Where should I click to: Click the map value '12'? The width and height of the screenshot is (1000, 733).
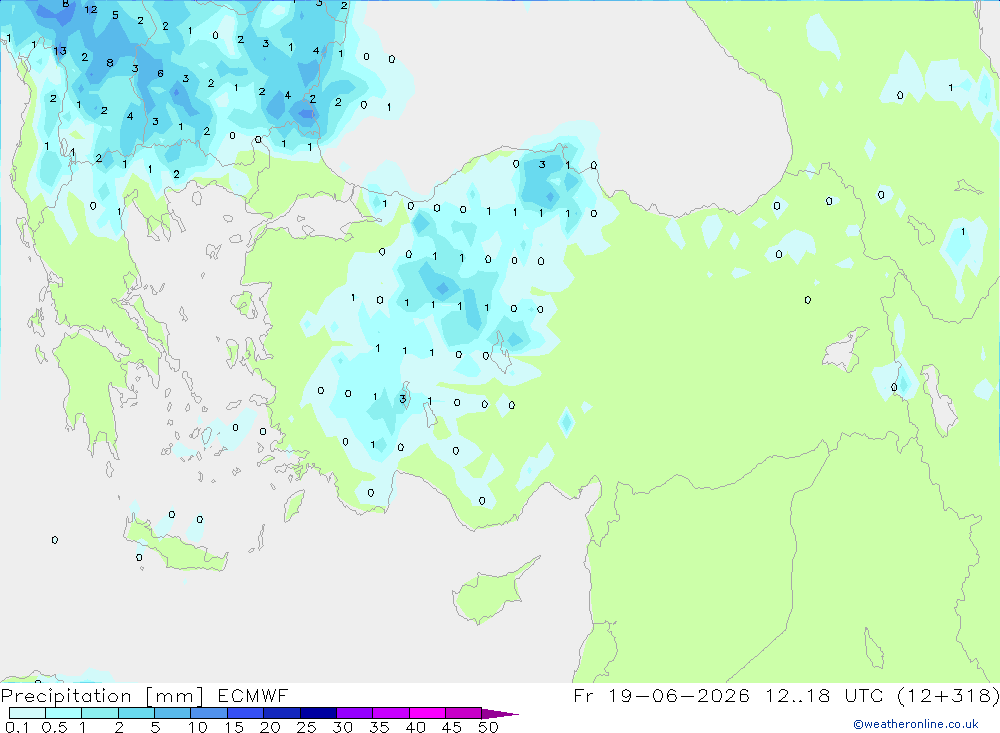pyautogui.click(x=91, y=10)
